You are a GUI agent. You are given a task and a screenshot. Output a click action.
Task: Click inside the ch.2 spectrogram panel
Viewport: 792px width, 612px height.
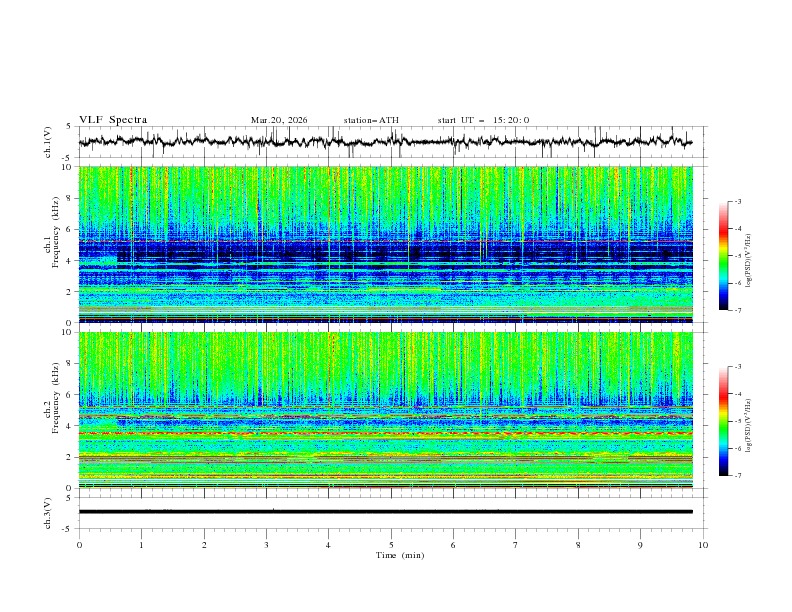click(x=386, y=410)
